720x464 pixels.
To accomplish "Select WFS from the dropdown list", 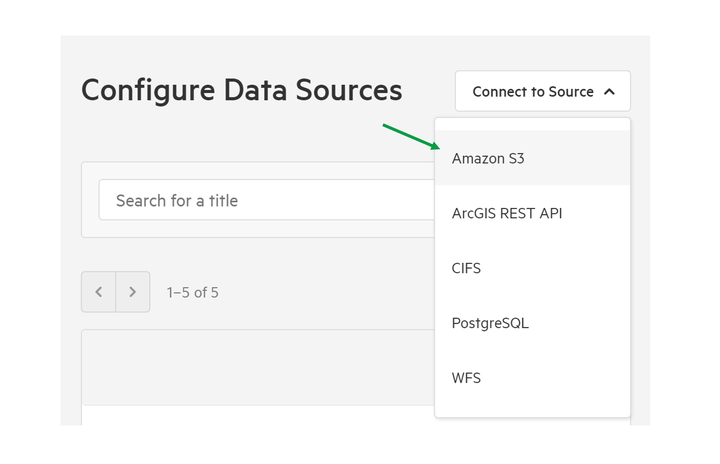I will 533,378.
